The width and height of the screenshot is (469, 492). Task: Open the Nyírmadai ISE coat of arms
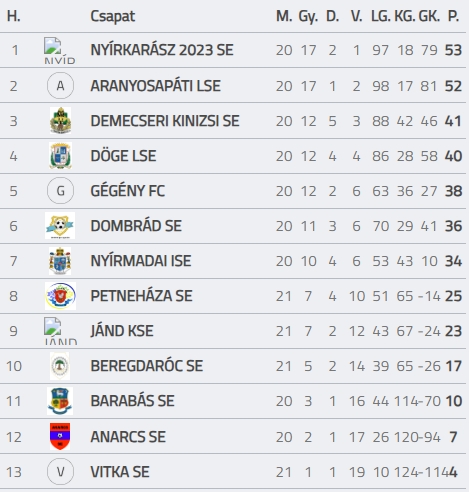click(60, 261)
